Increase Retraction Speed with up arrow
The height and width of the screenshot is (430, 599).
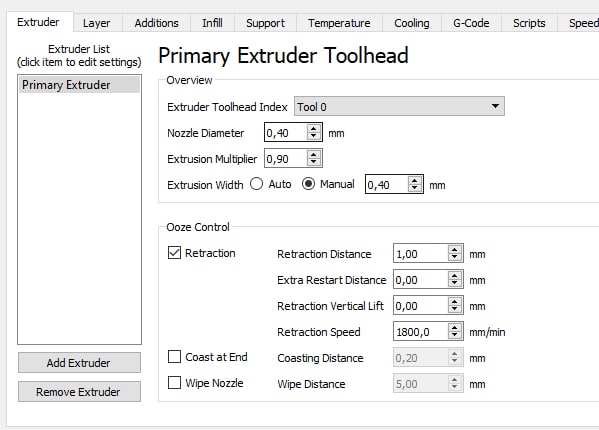455,327
